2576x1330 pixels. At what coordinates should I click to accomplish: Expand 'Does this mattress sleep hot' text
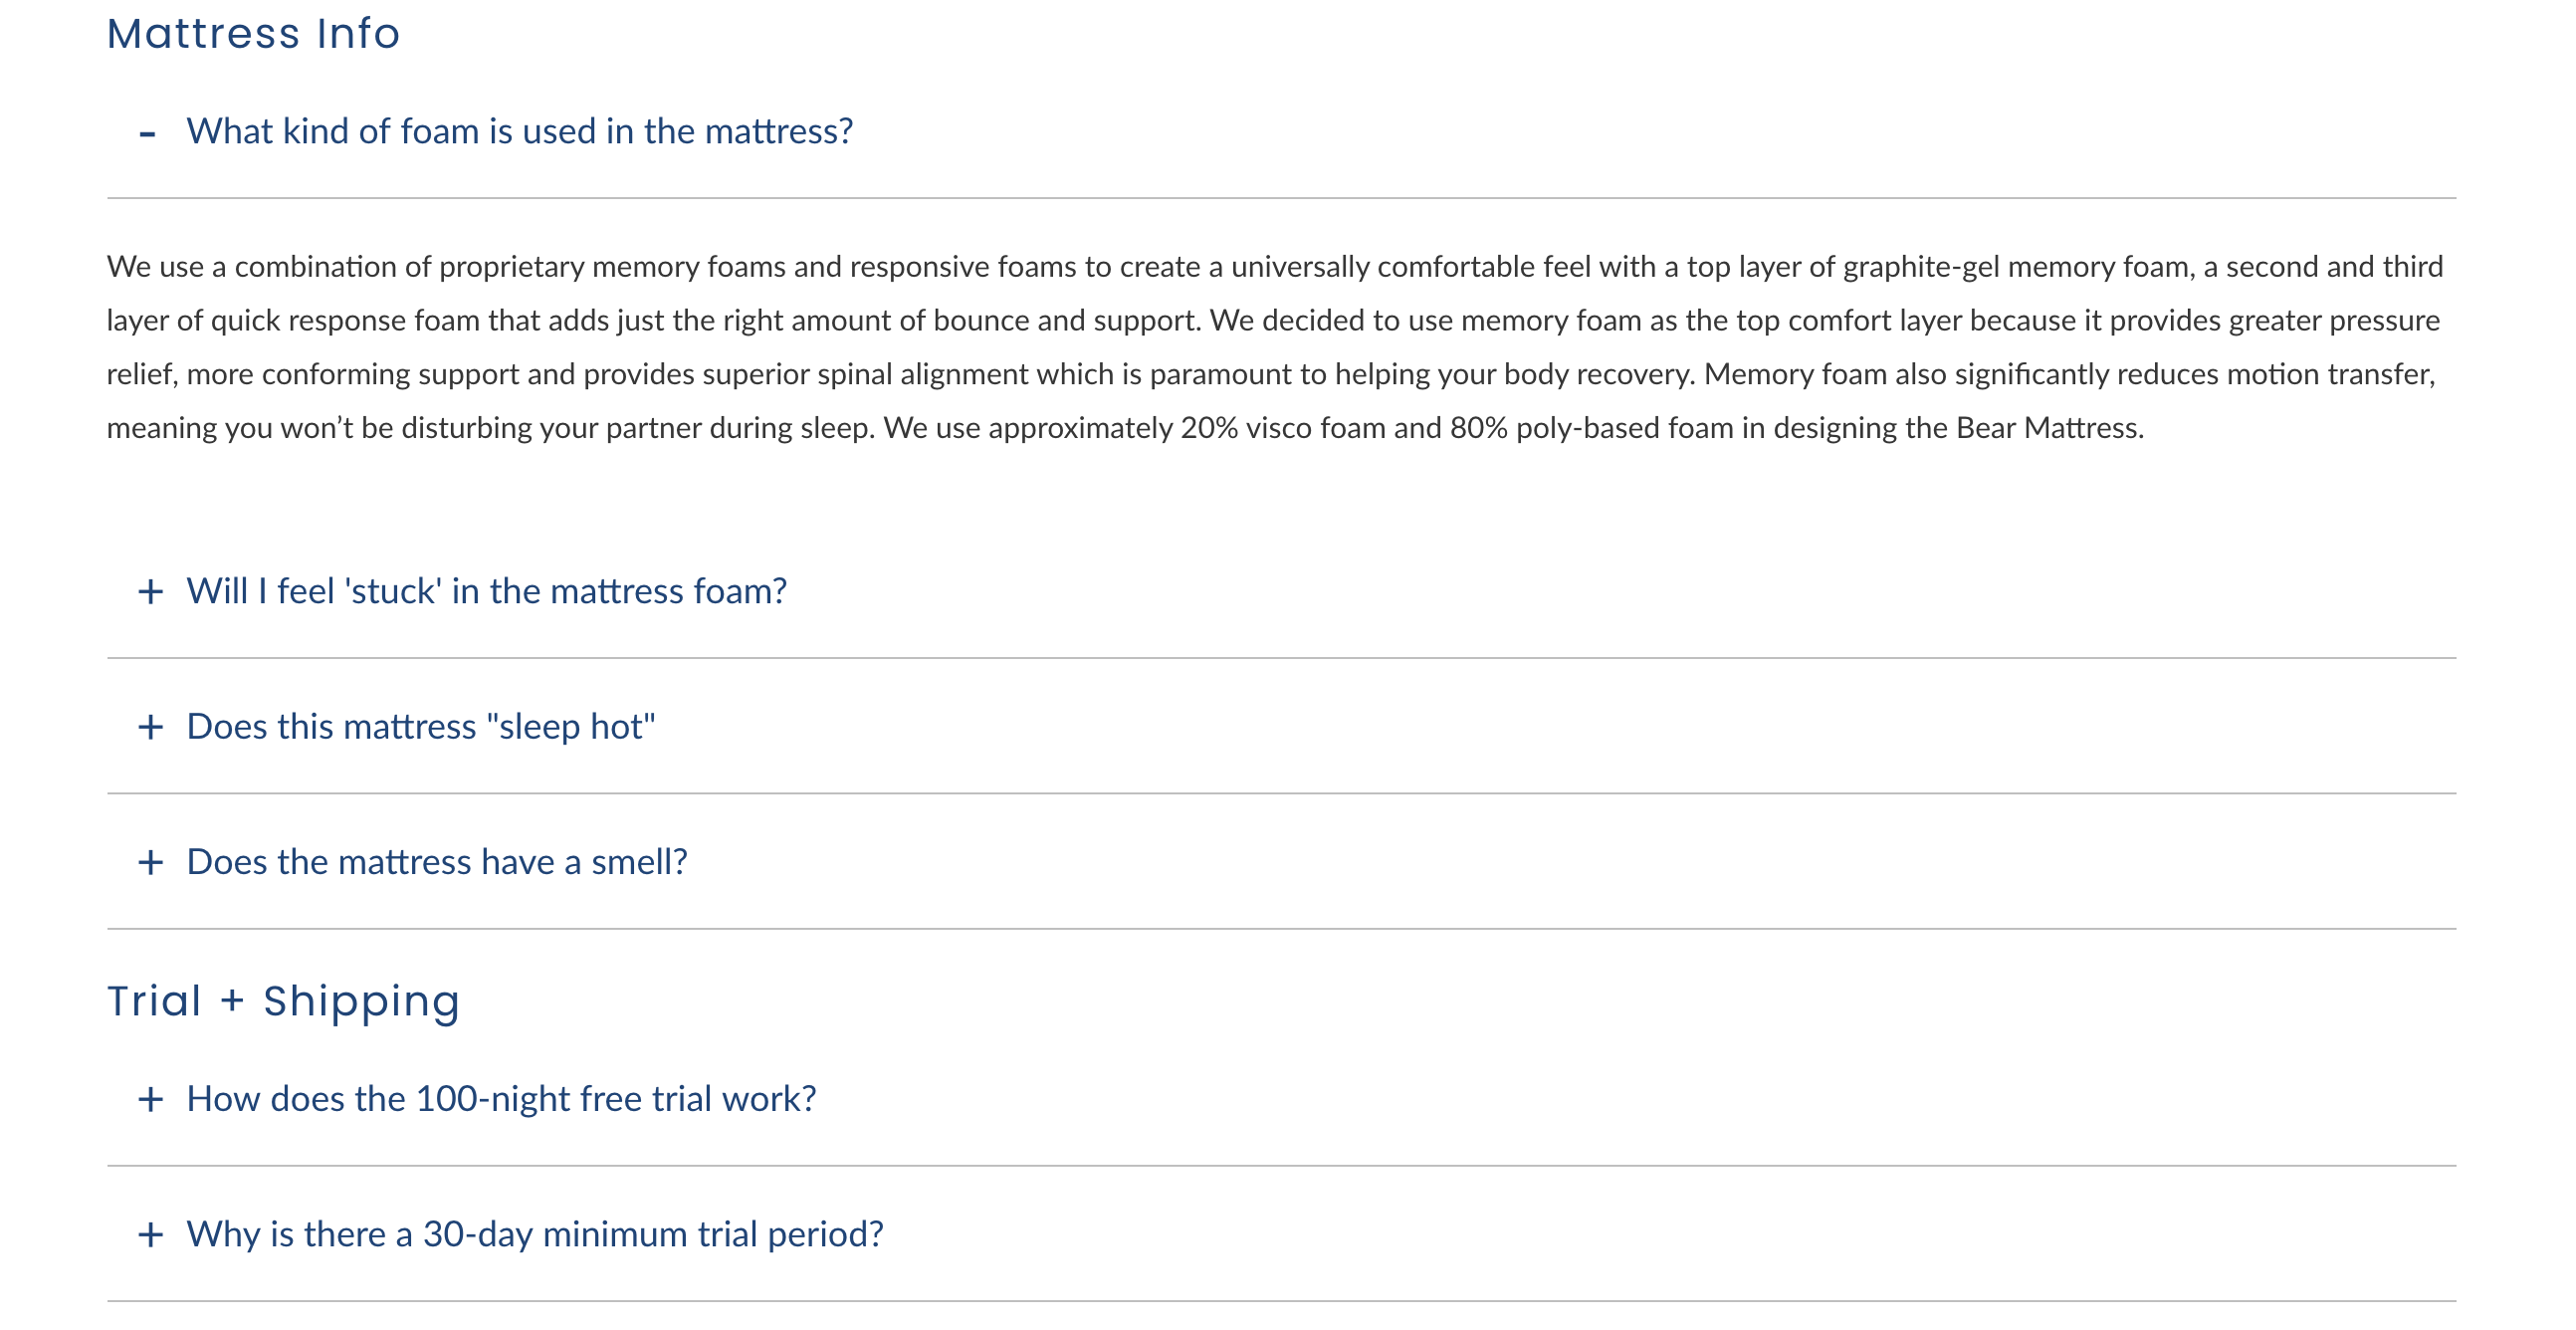(x=420, y=726)
